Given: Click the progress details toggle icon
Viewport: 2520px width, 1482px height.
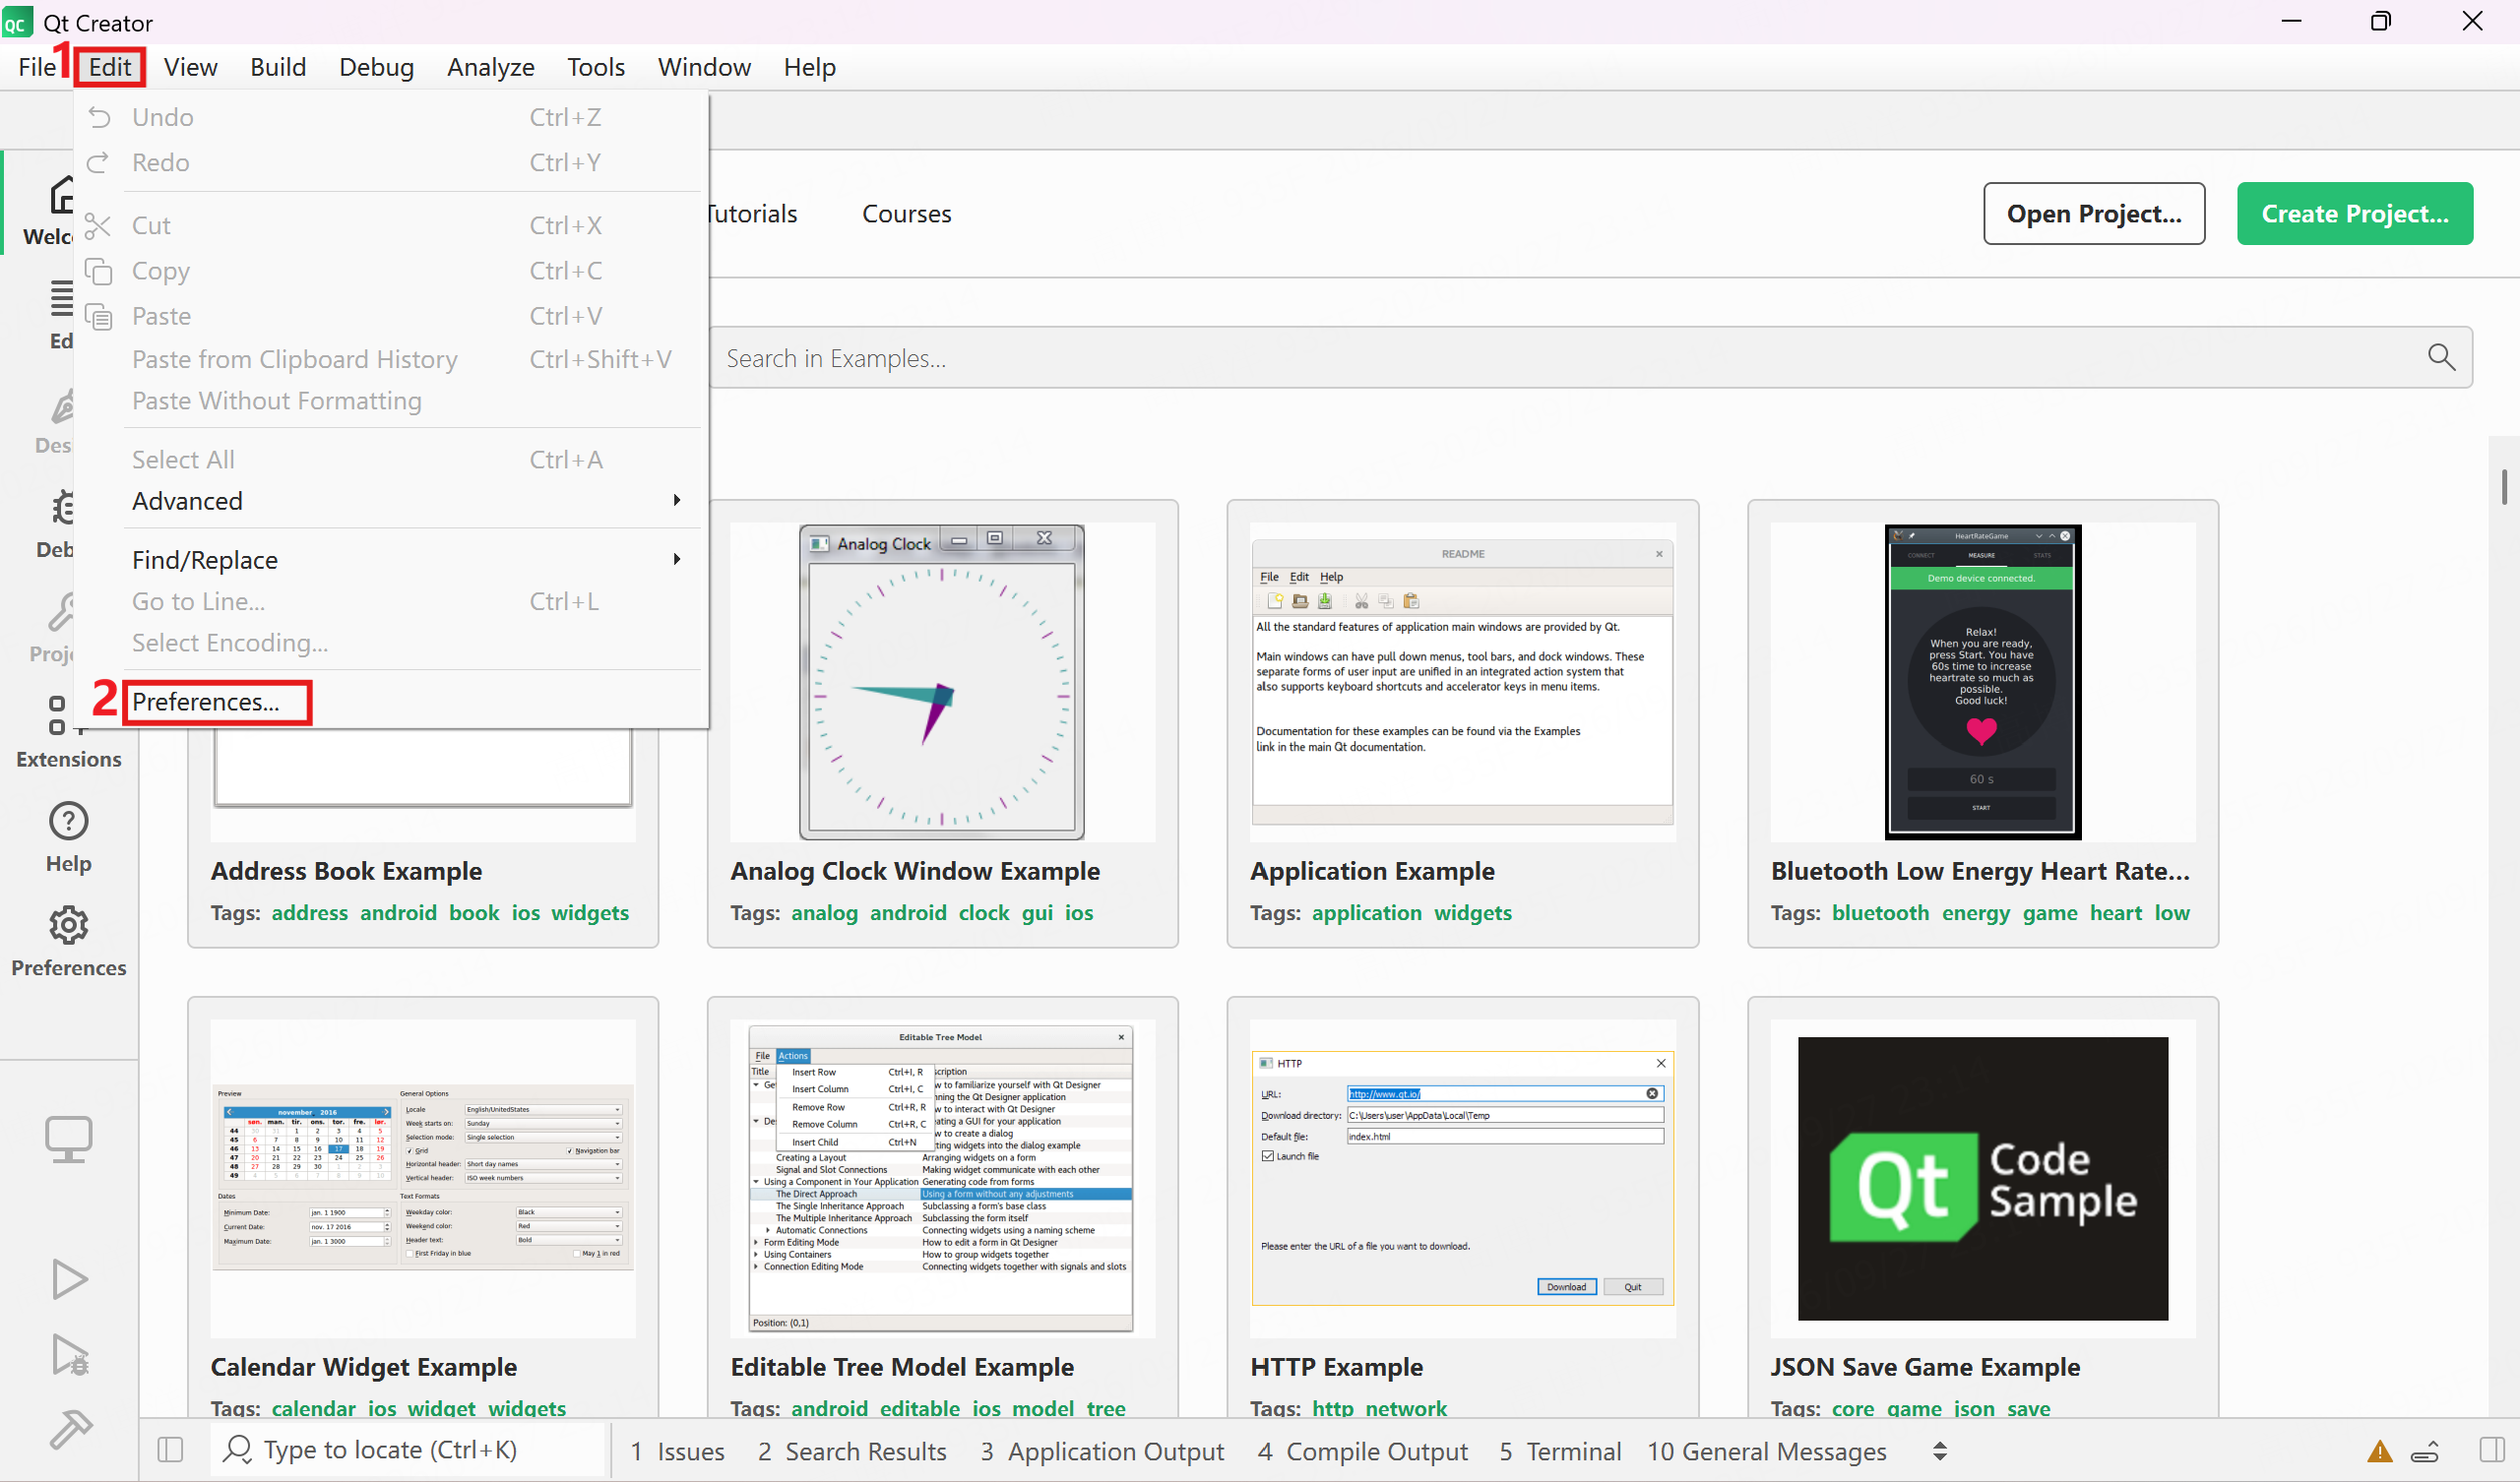Looking at the screenshot, I should tap(2425, 1451).
